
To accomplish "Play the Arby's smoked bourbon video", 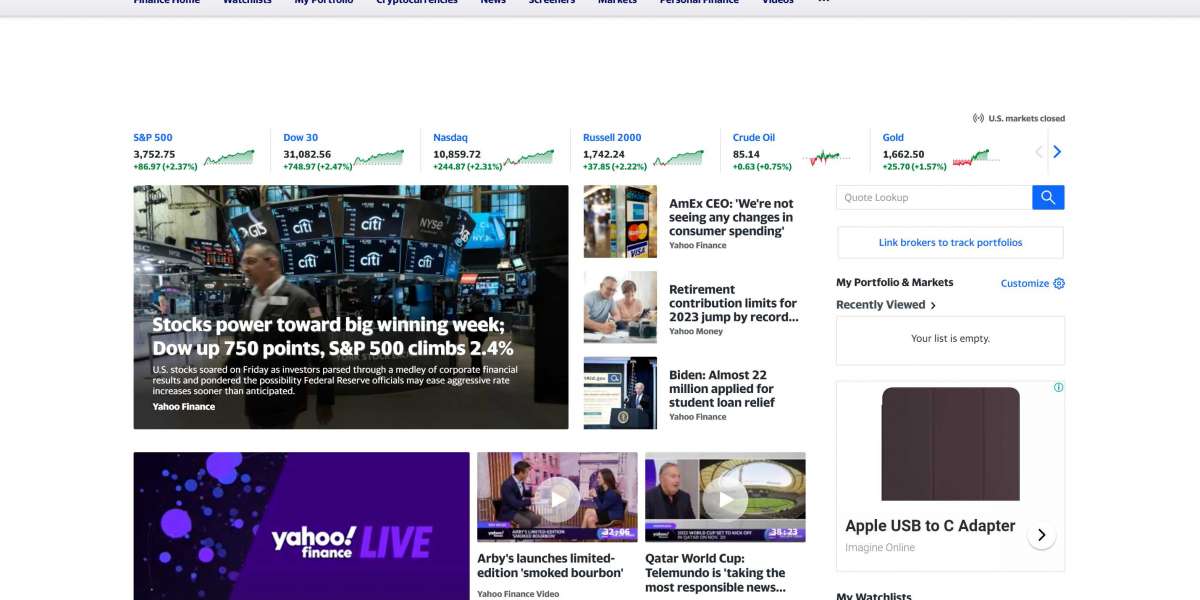I will pyautogui.click(x=557, y=497).
